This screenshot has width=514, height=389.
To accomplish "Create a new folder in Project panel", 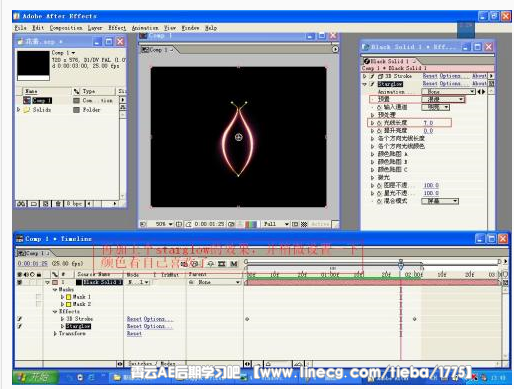I will [x=34, y=203].
